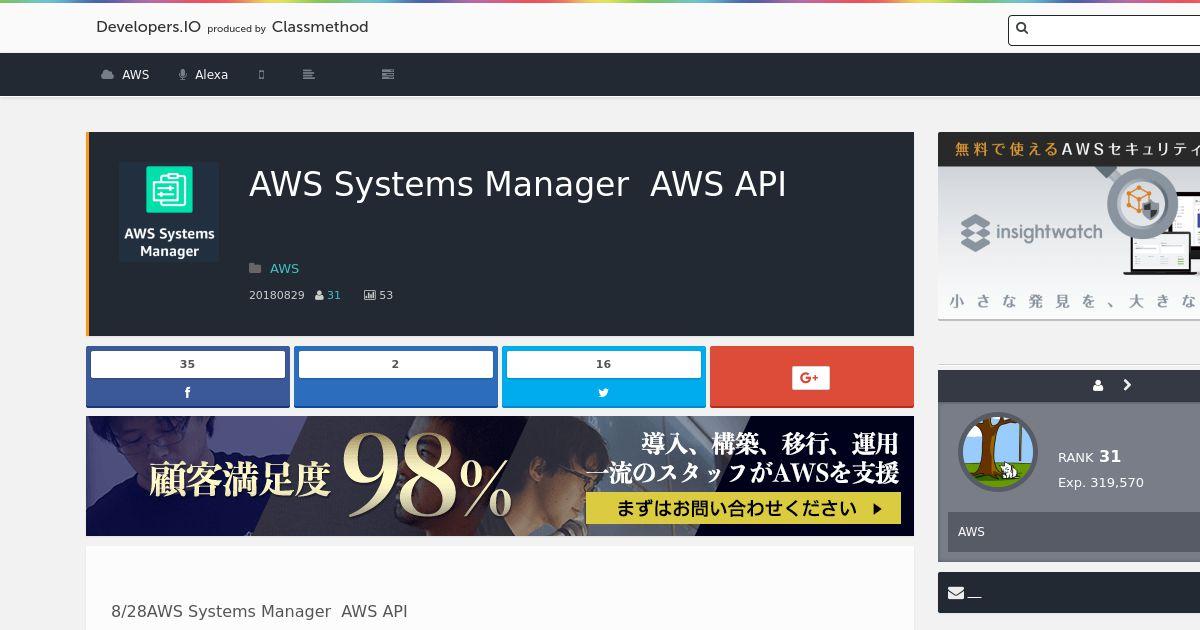Click the article title AWS Systems Manager AWS API
The width and height of the screenshot is (1200, 630).
[518, 184]
